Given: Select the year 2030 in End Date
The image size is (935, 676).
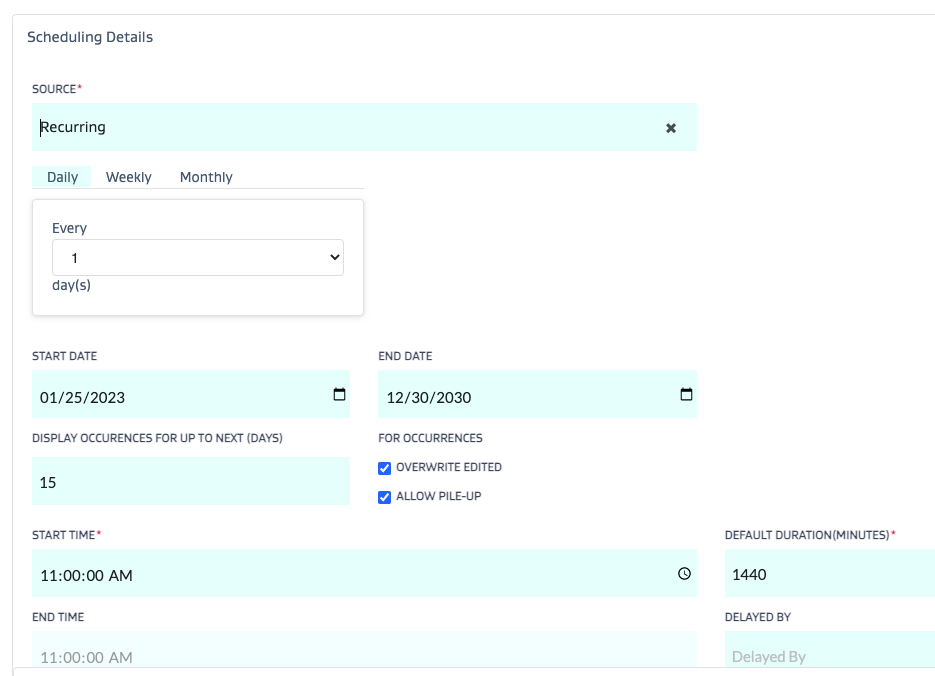Looking at the screenshot, I should (x=453, y=398).
